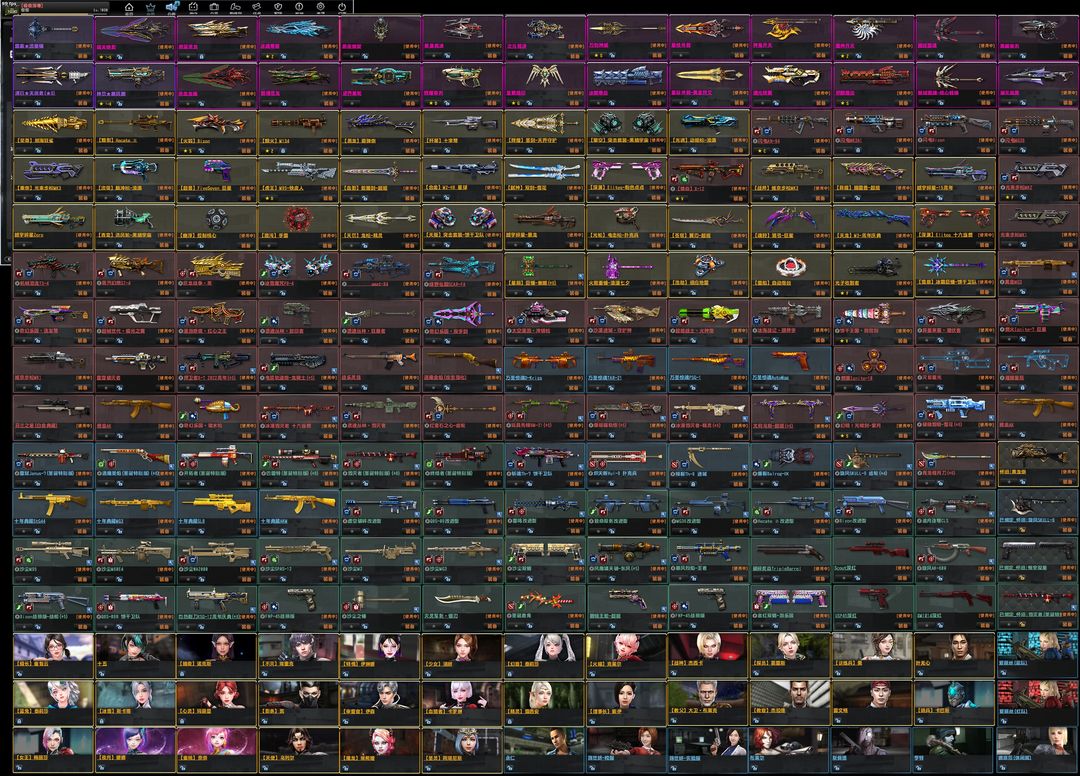Choose the pink-haired girl on pink background

(217, 751)
